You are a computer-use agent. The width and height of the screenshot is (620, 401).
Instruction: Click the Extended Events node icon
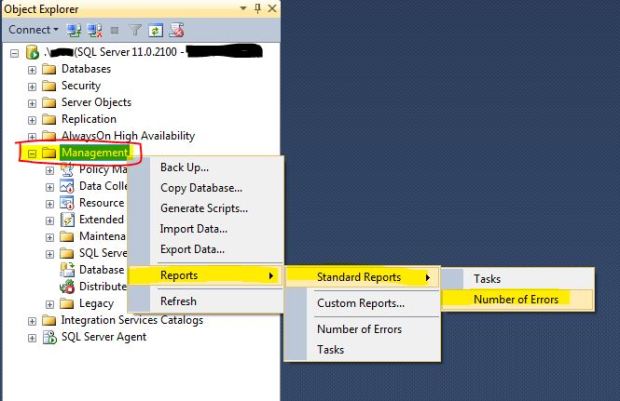pyautogui.click(x=67, y=219)
